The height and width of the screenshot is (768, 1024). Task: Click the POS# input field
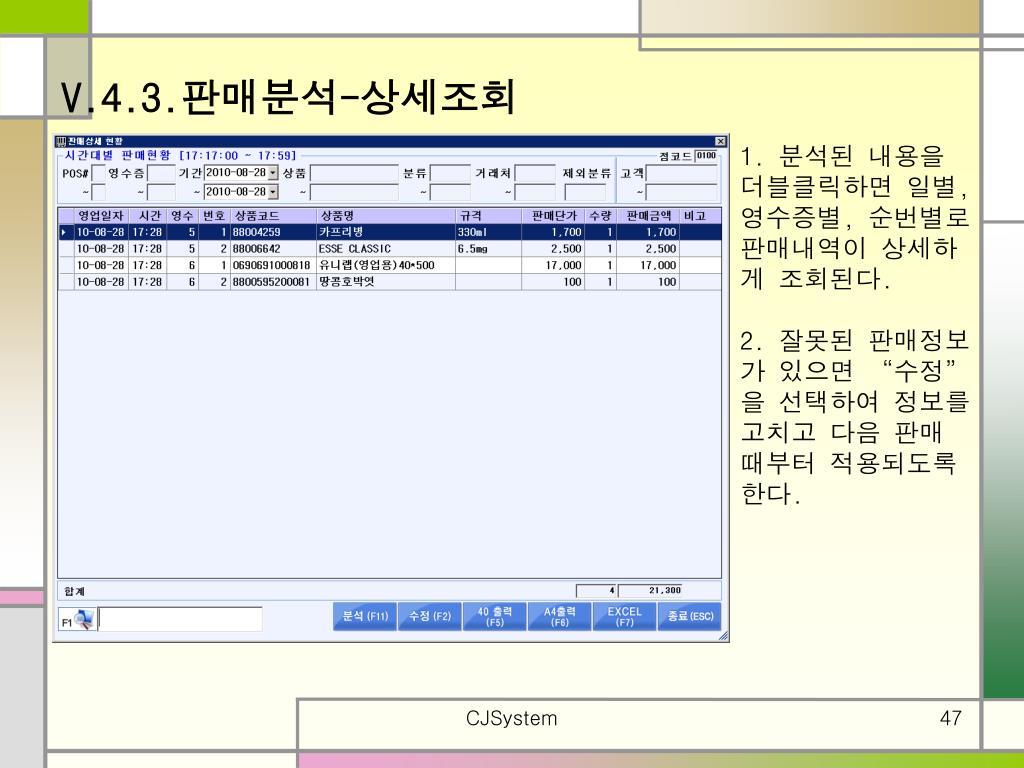(x=99, y=173)
